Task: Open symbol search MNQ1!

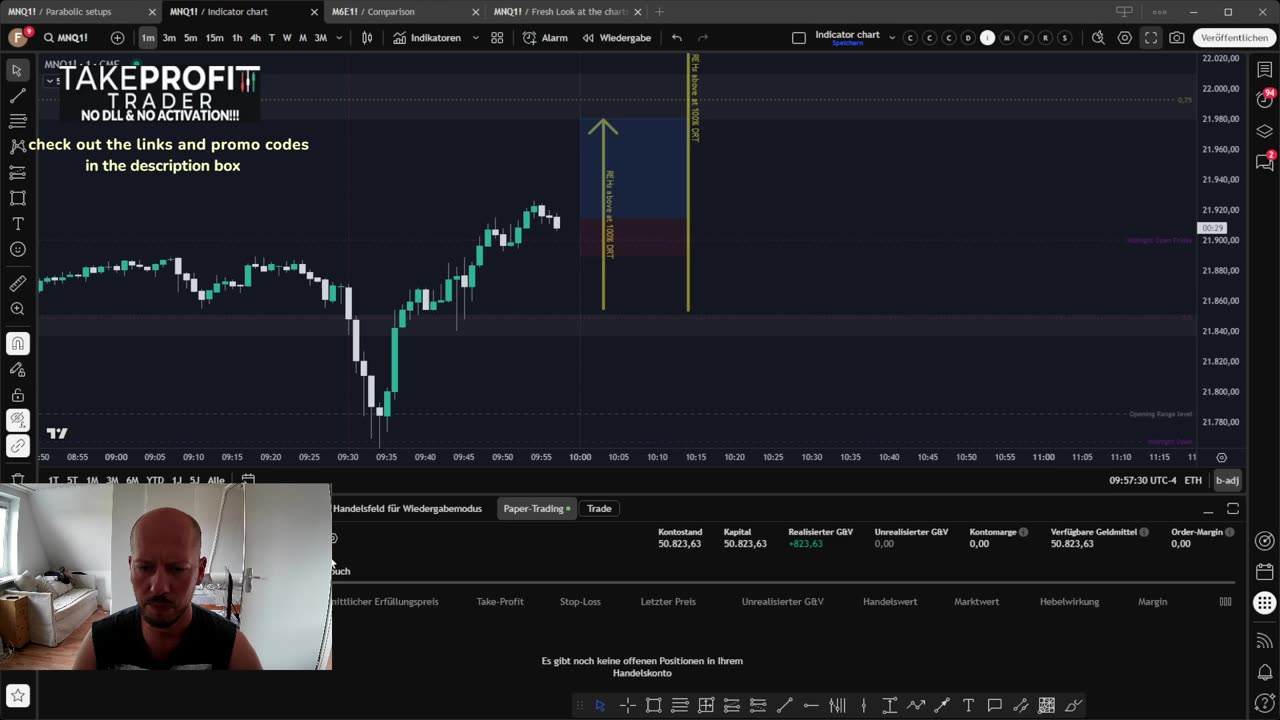Action: (x=66, y=38)
